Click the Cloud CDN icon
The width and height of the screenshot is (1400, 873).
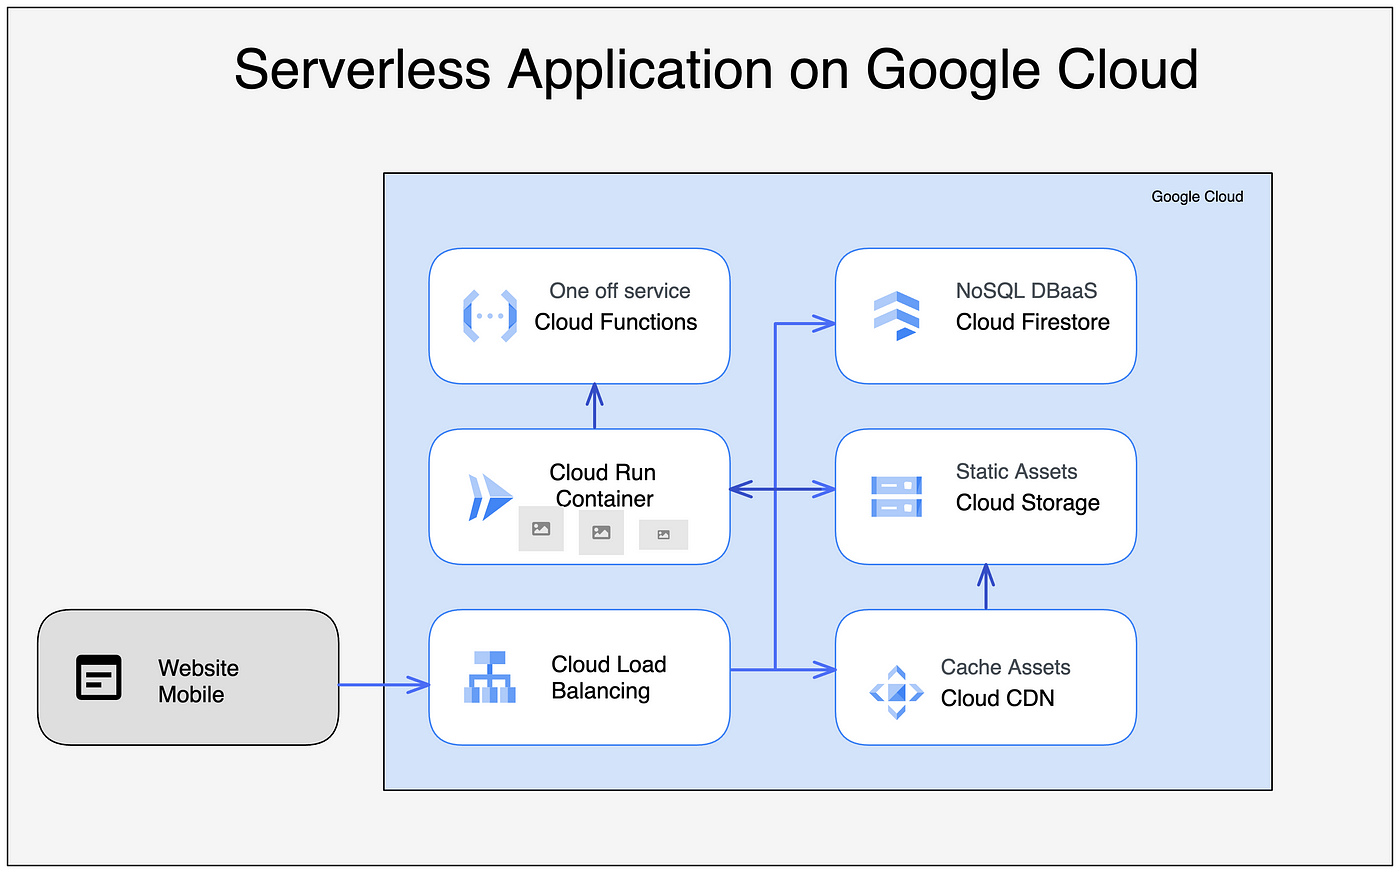pyautogui.click(x=896, y=692)
